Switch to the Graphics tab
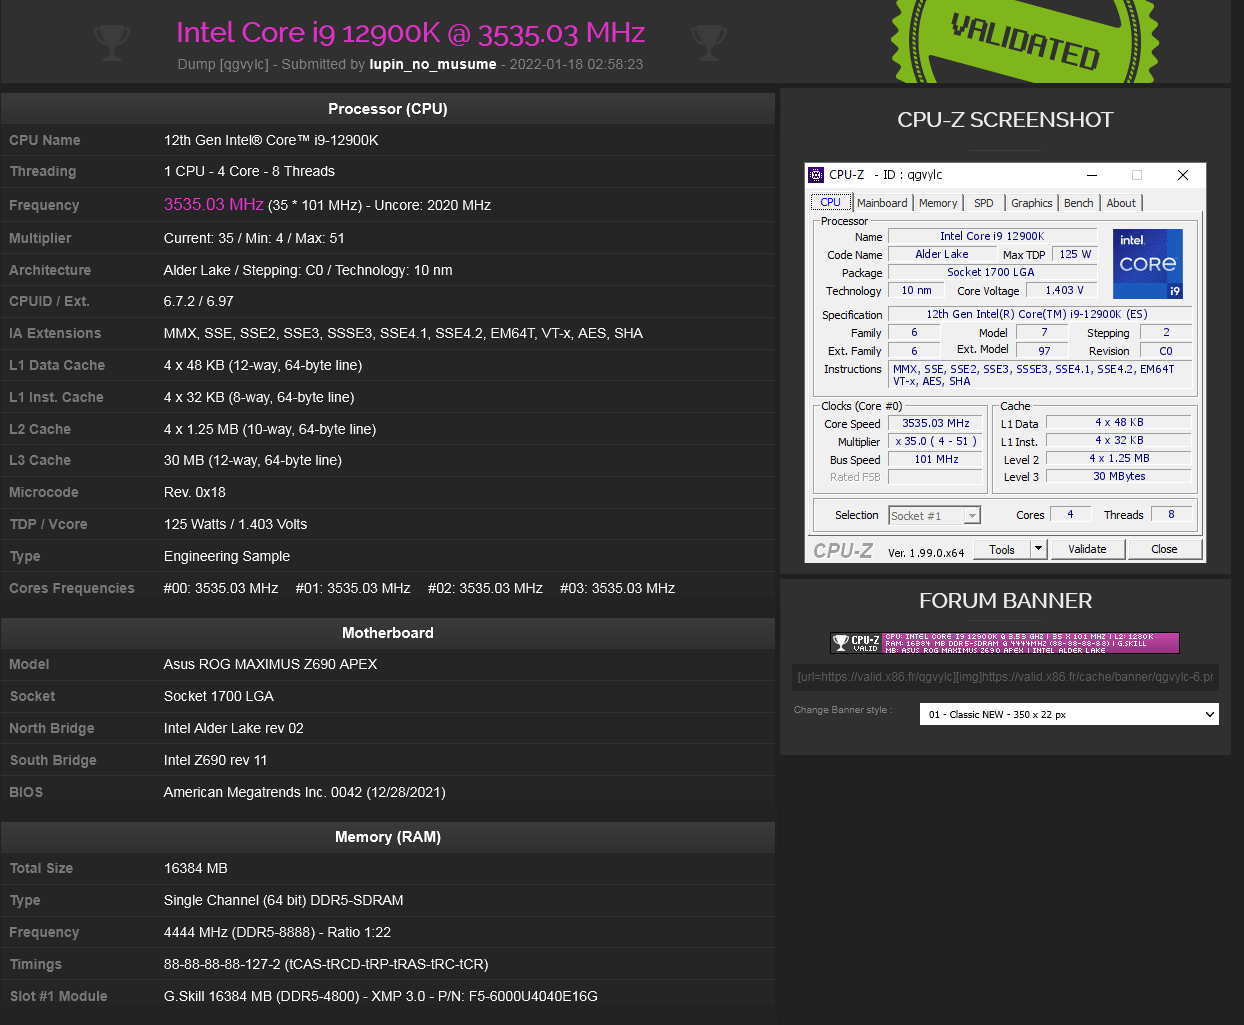This screenshot has height=1025, width=1244. pos(1031,203)
